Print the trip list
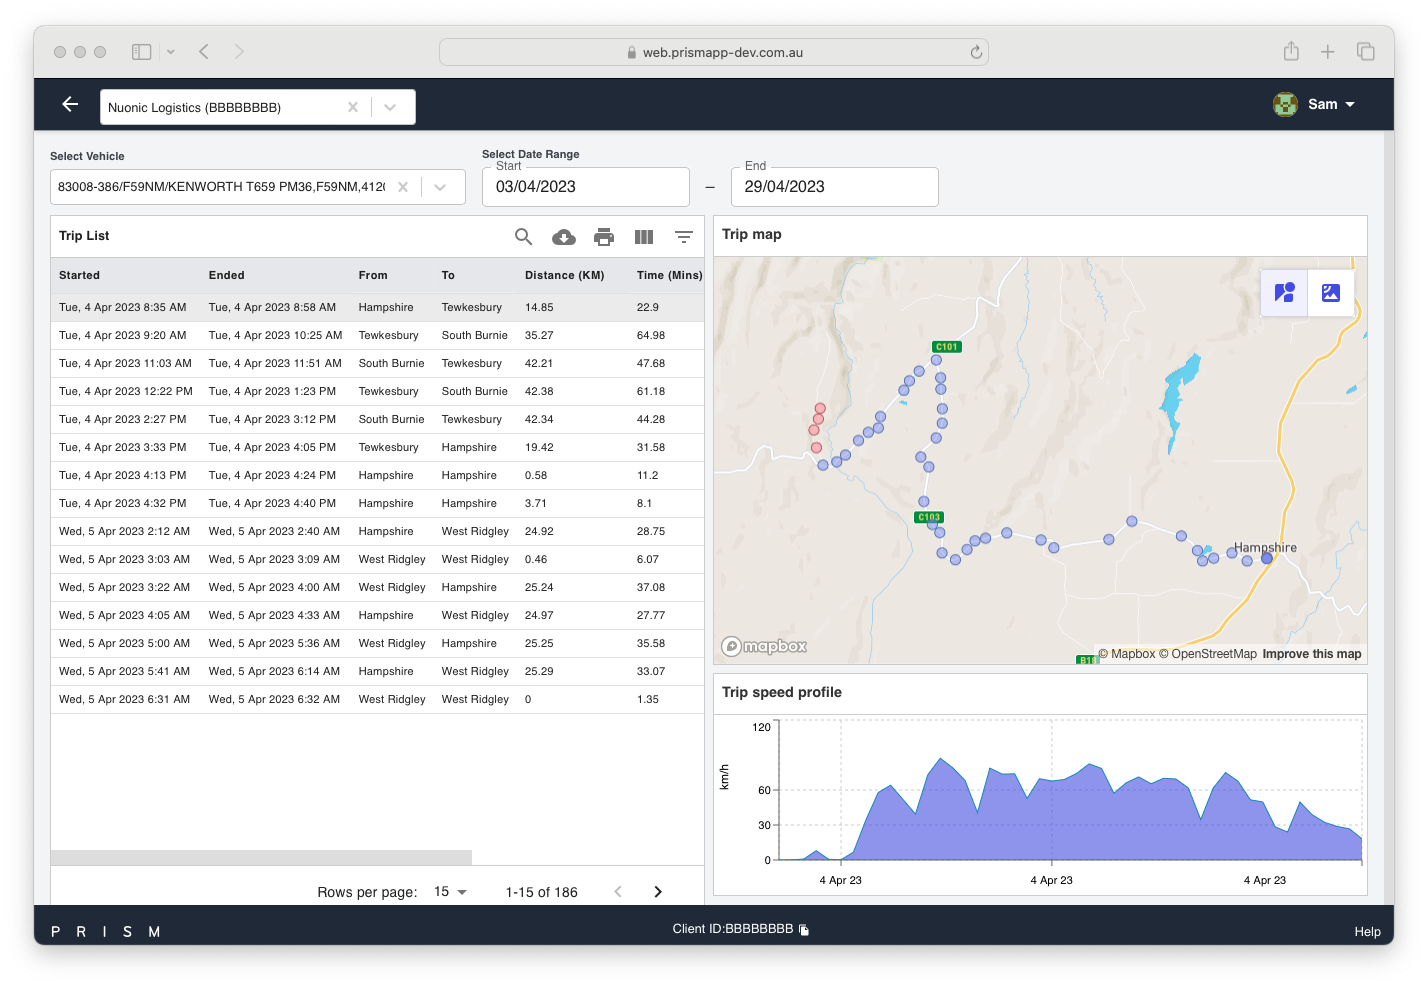1428x987 pixels. point(604,237)
